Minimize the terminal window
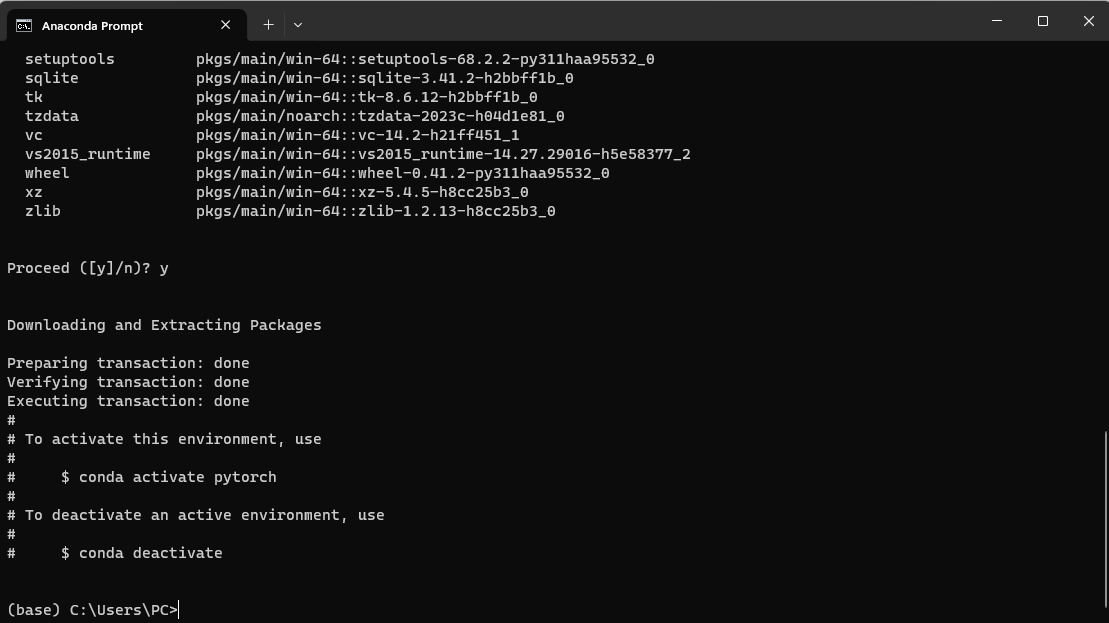This screenshot has height=623, width=1109. pyautogui.click(x=996, y=21)
